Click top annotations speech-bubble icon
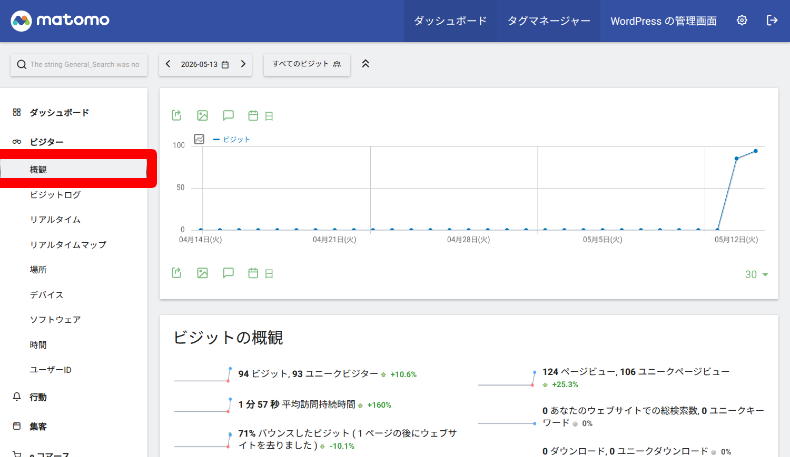This screenshot has height=457, width=790. 228,115
